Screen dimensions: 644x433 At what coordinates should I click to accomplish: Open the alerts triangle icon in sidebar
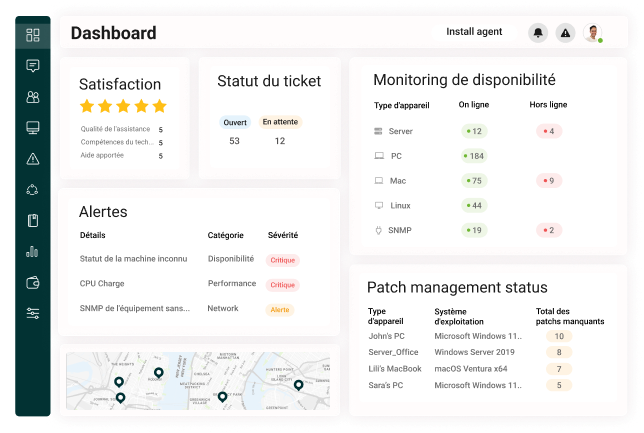33,159
